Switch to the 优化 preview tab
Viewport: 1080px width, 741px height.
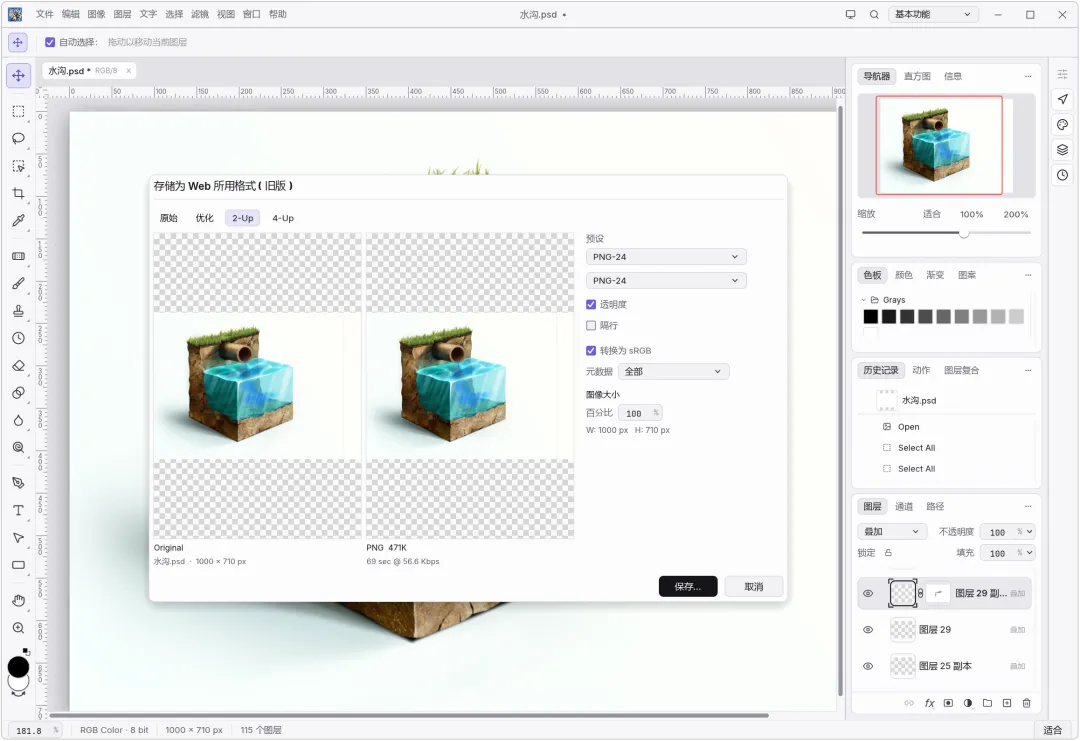[x=205, y=218]
